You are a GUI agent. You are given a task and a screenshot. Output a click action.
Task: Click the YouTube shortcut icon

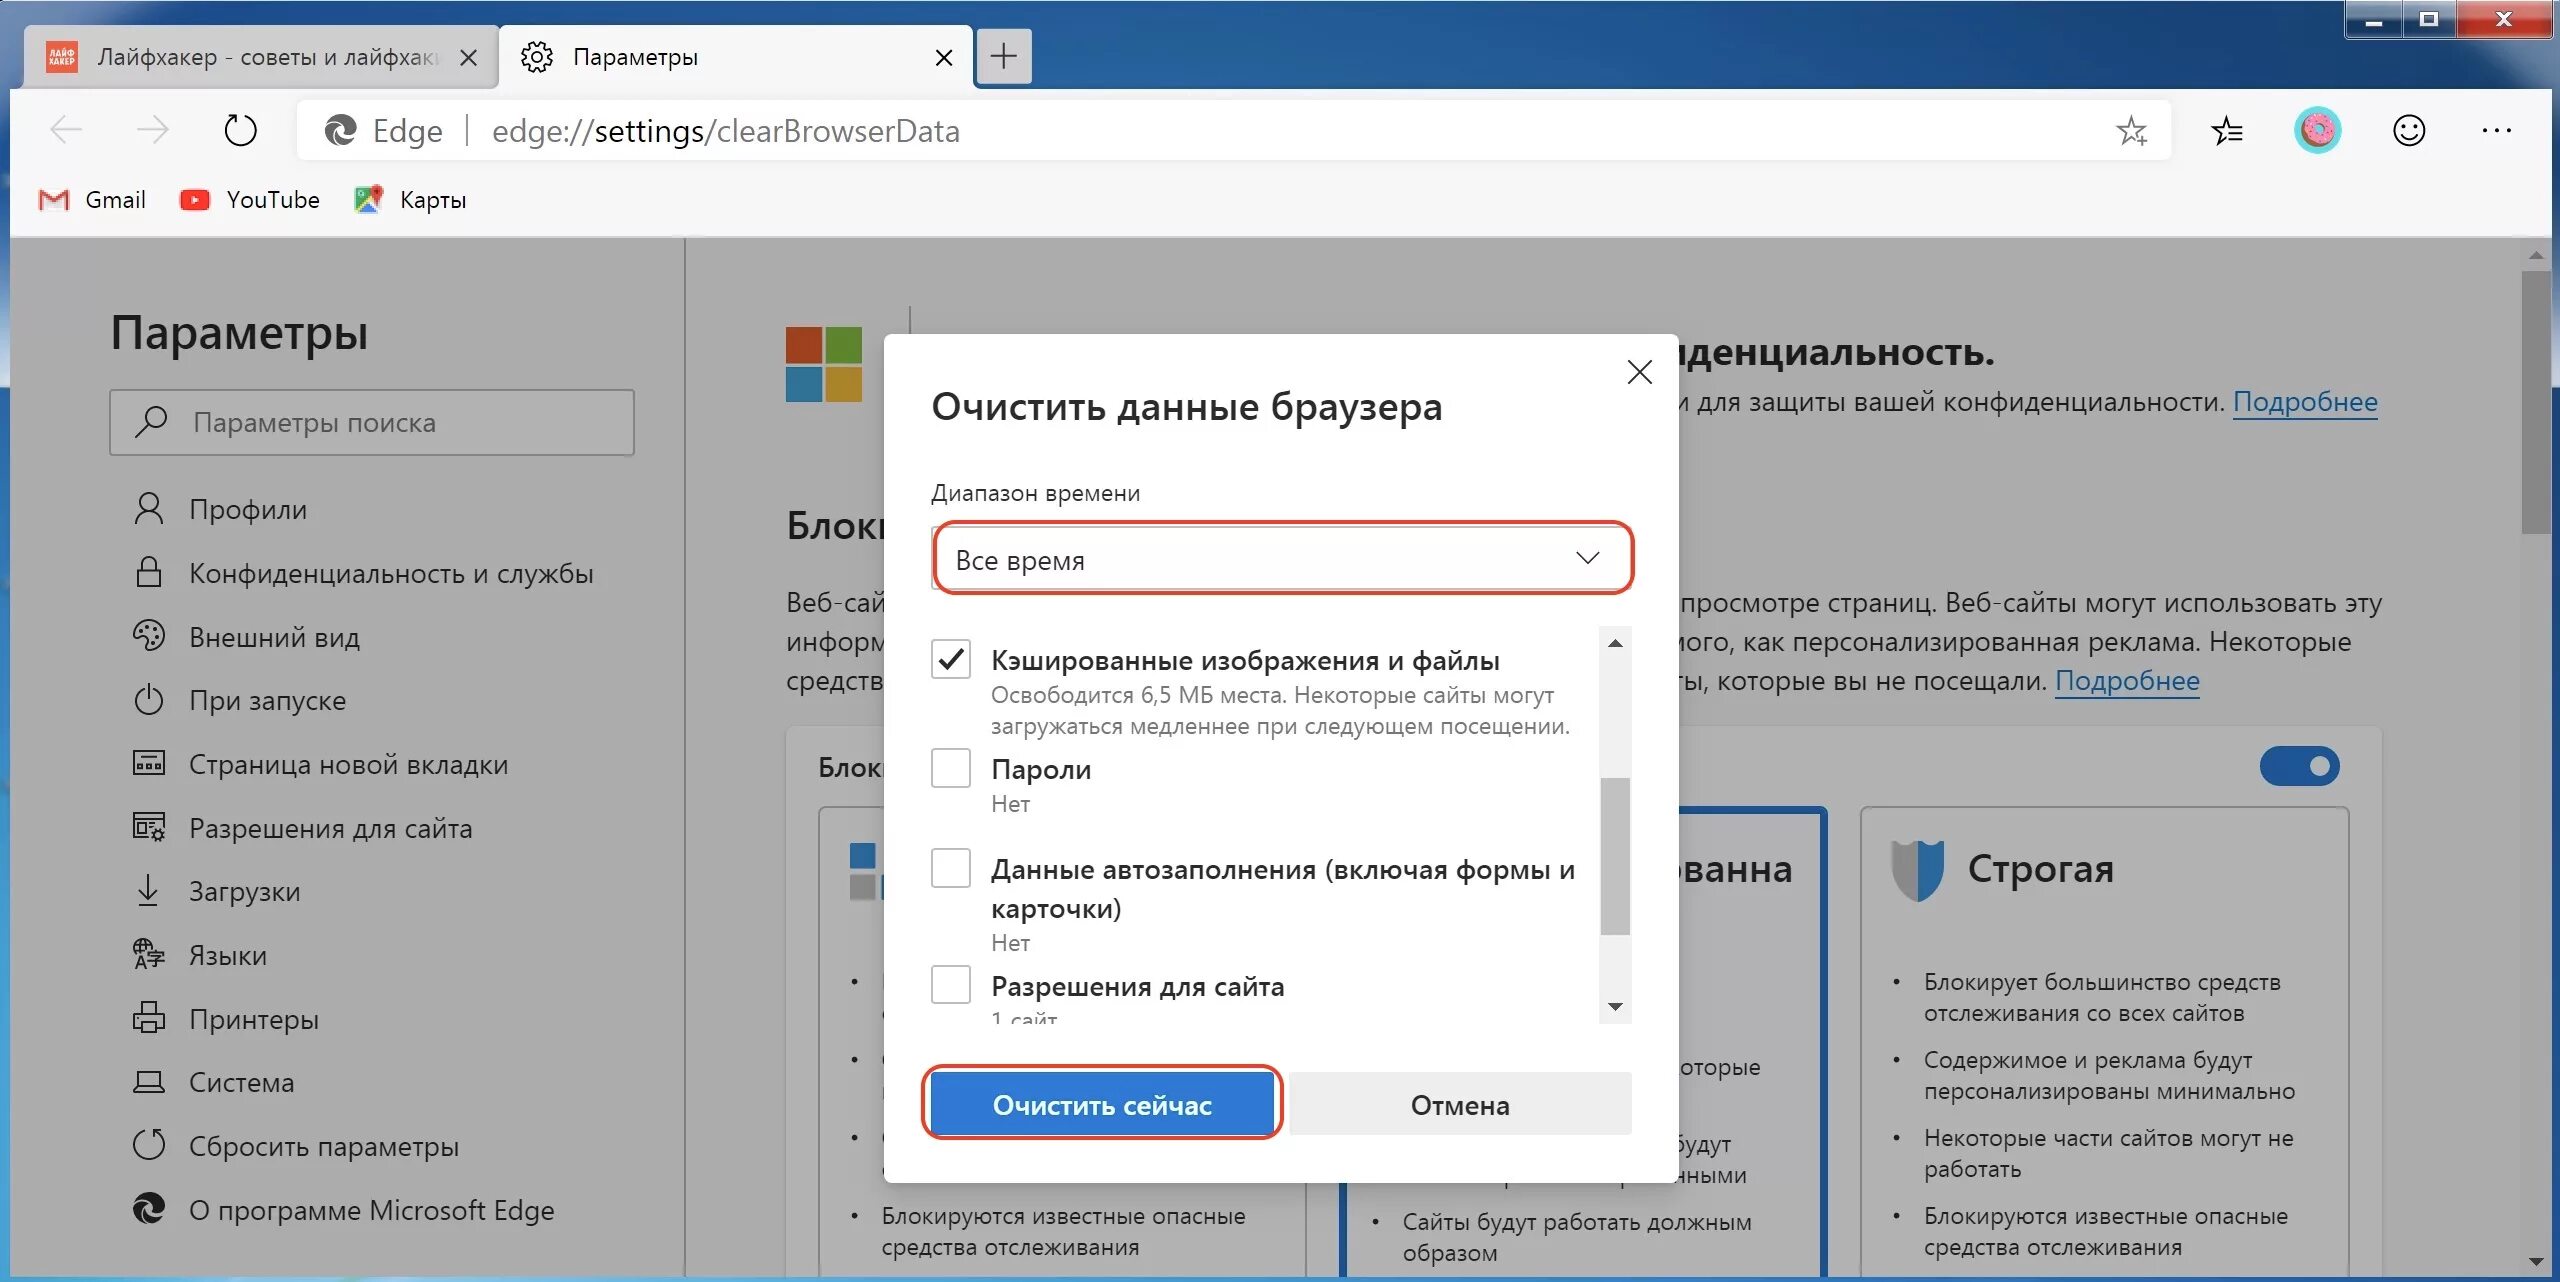click(195, 199)
